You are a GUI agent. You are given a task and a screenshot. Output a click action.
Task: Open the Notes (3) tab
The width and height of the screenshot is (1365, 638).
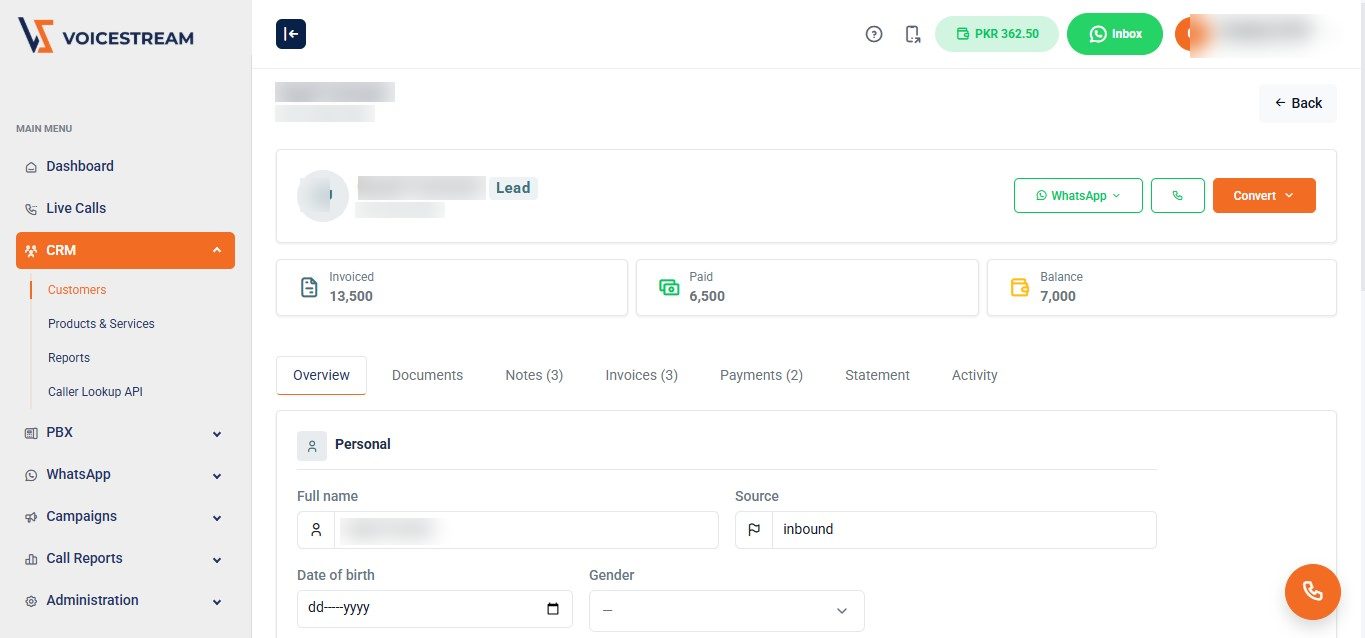534,375
